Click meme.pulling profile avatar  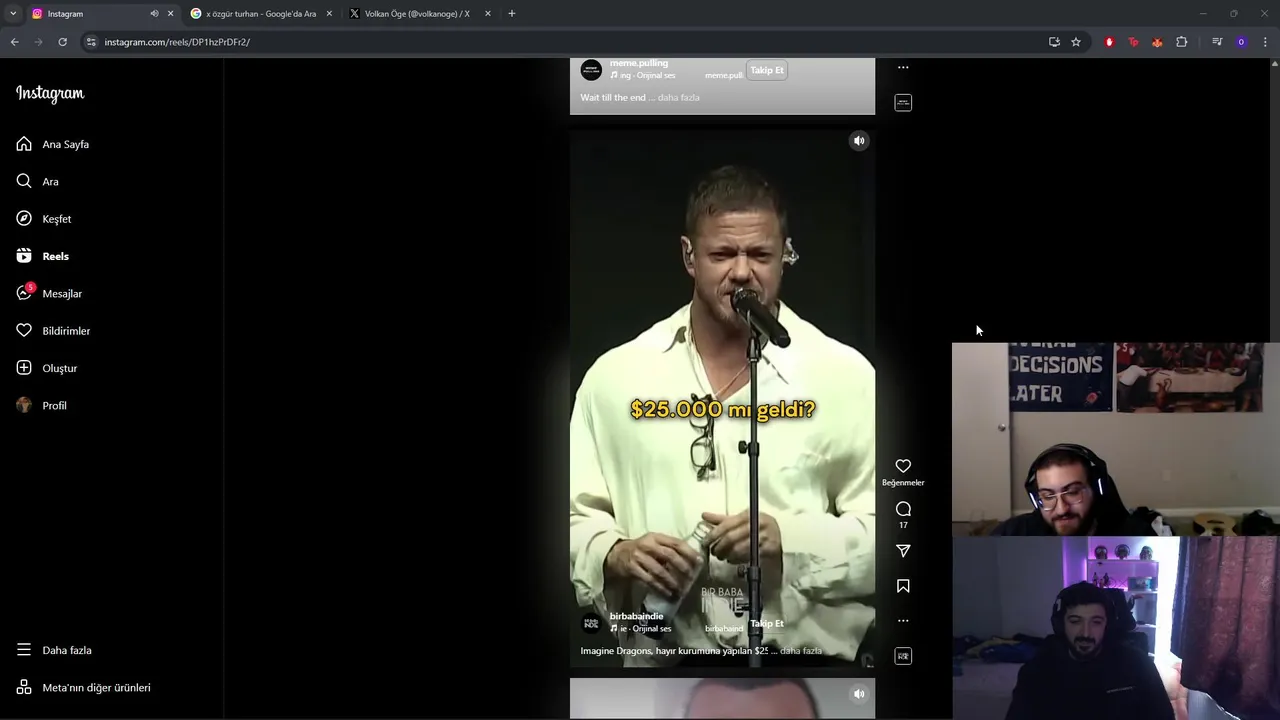pyautogui.click(x=591, y=70)
